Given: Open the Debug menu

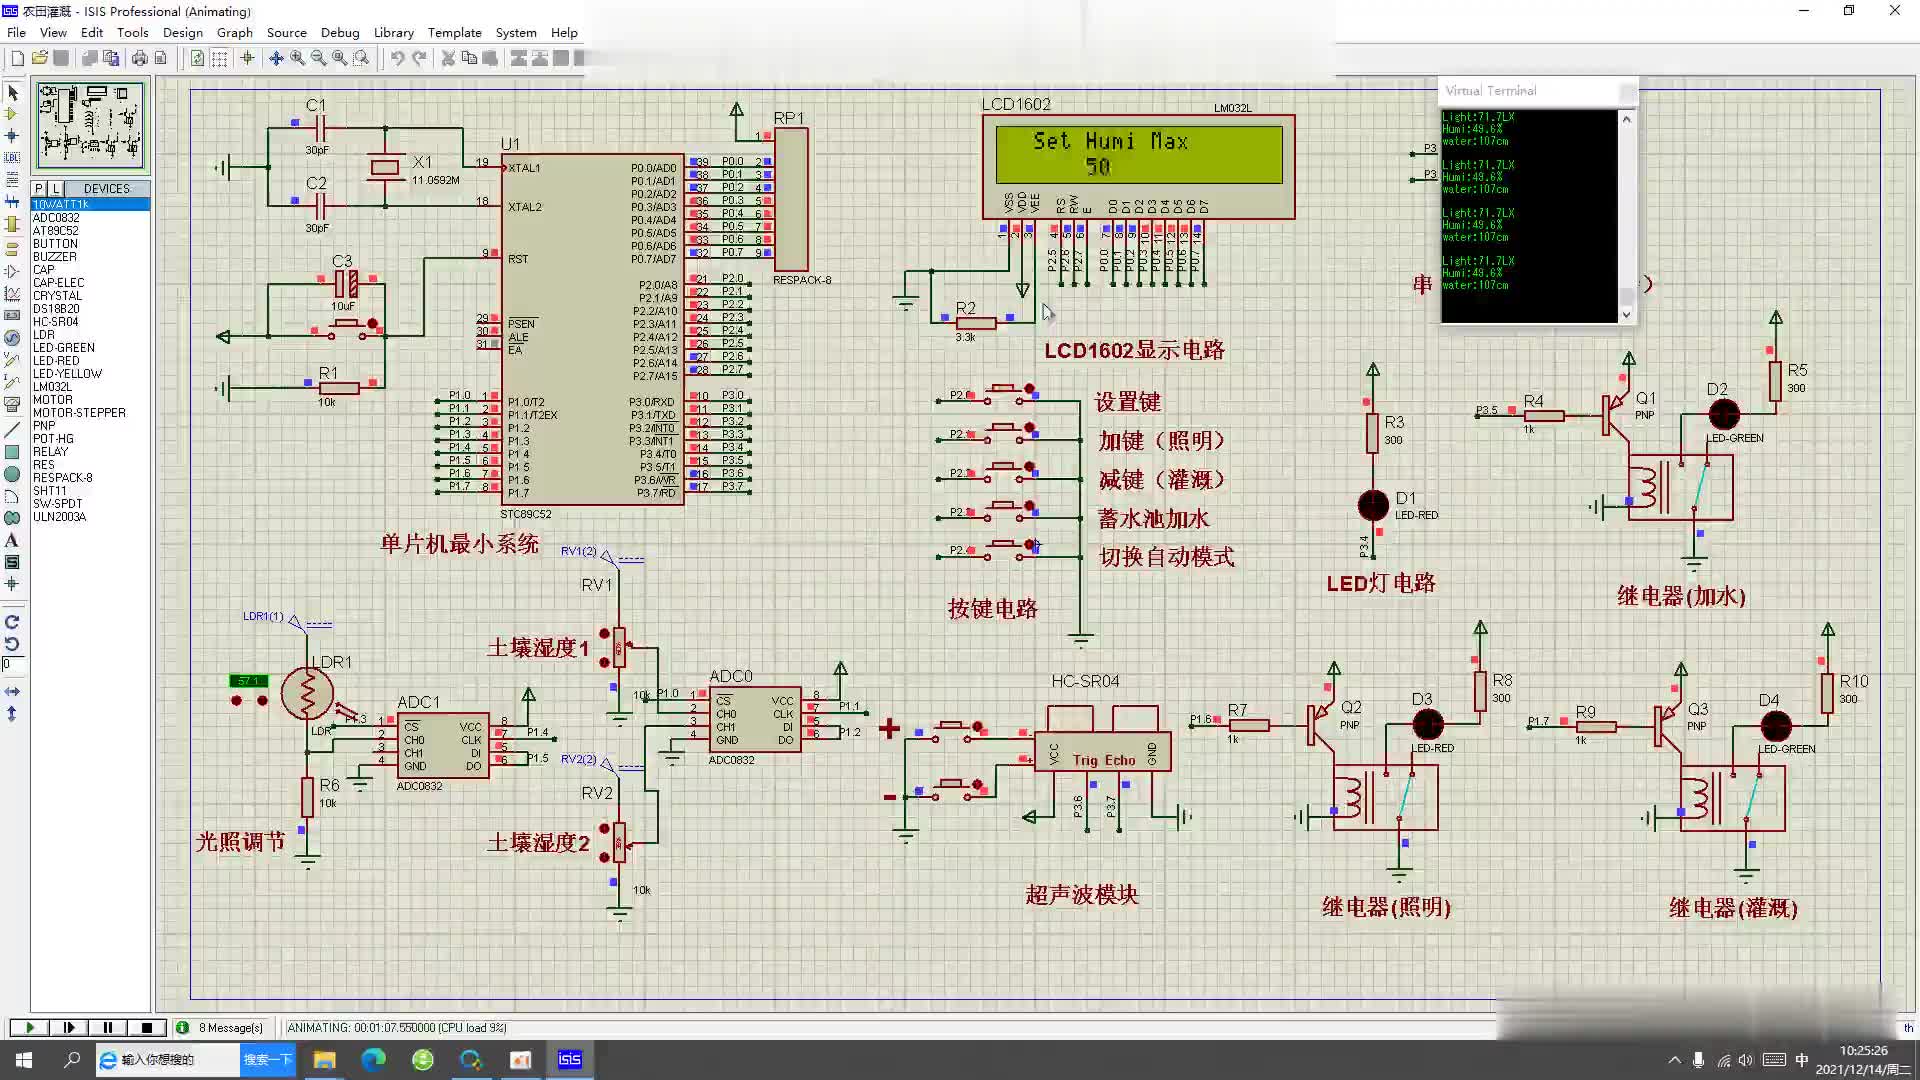Looking at the screenshot, I should [x=340, y=32].
